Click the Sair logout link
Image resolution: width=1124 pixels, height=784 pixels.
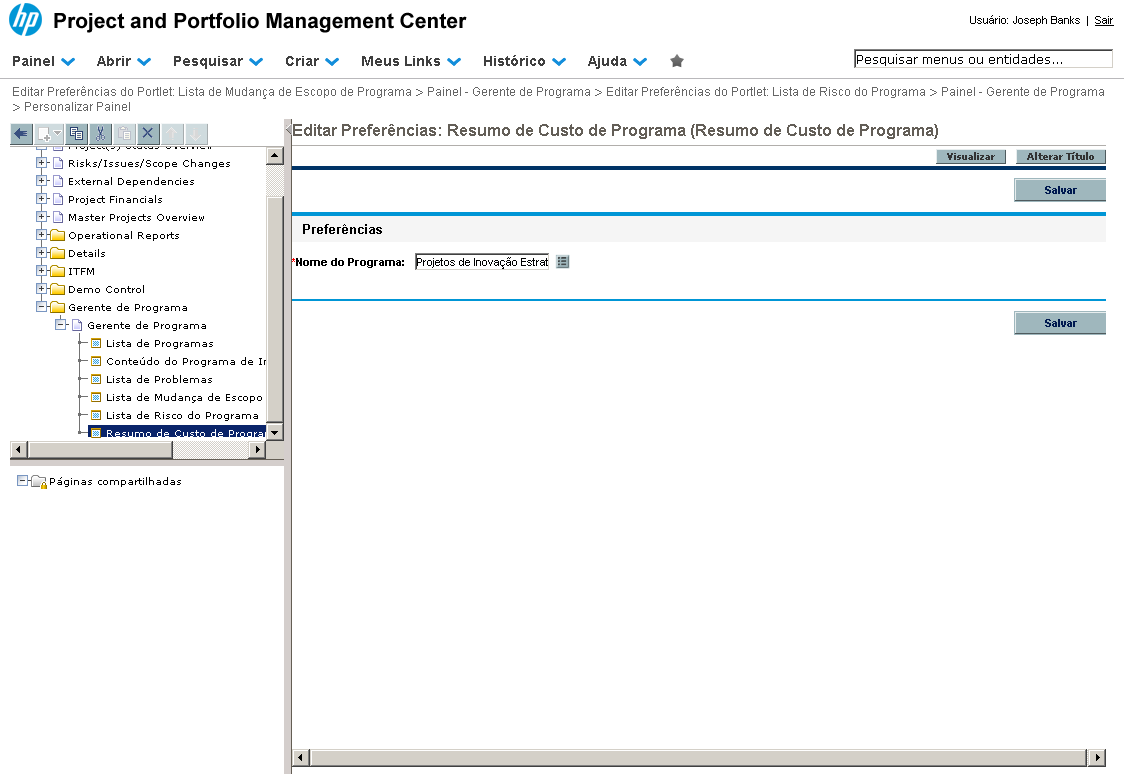1103,20
